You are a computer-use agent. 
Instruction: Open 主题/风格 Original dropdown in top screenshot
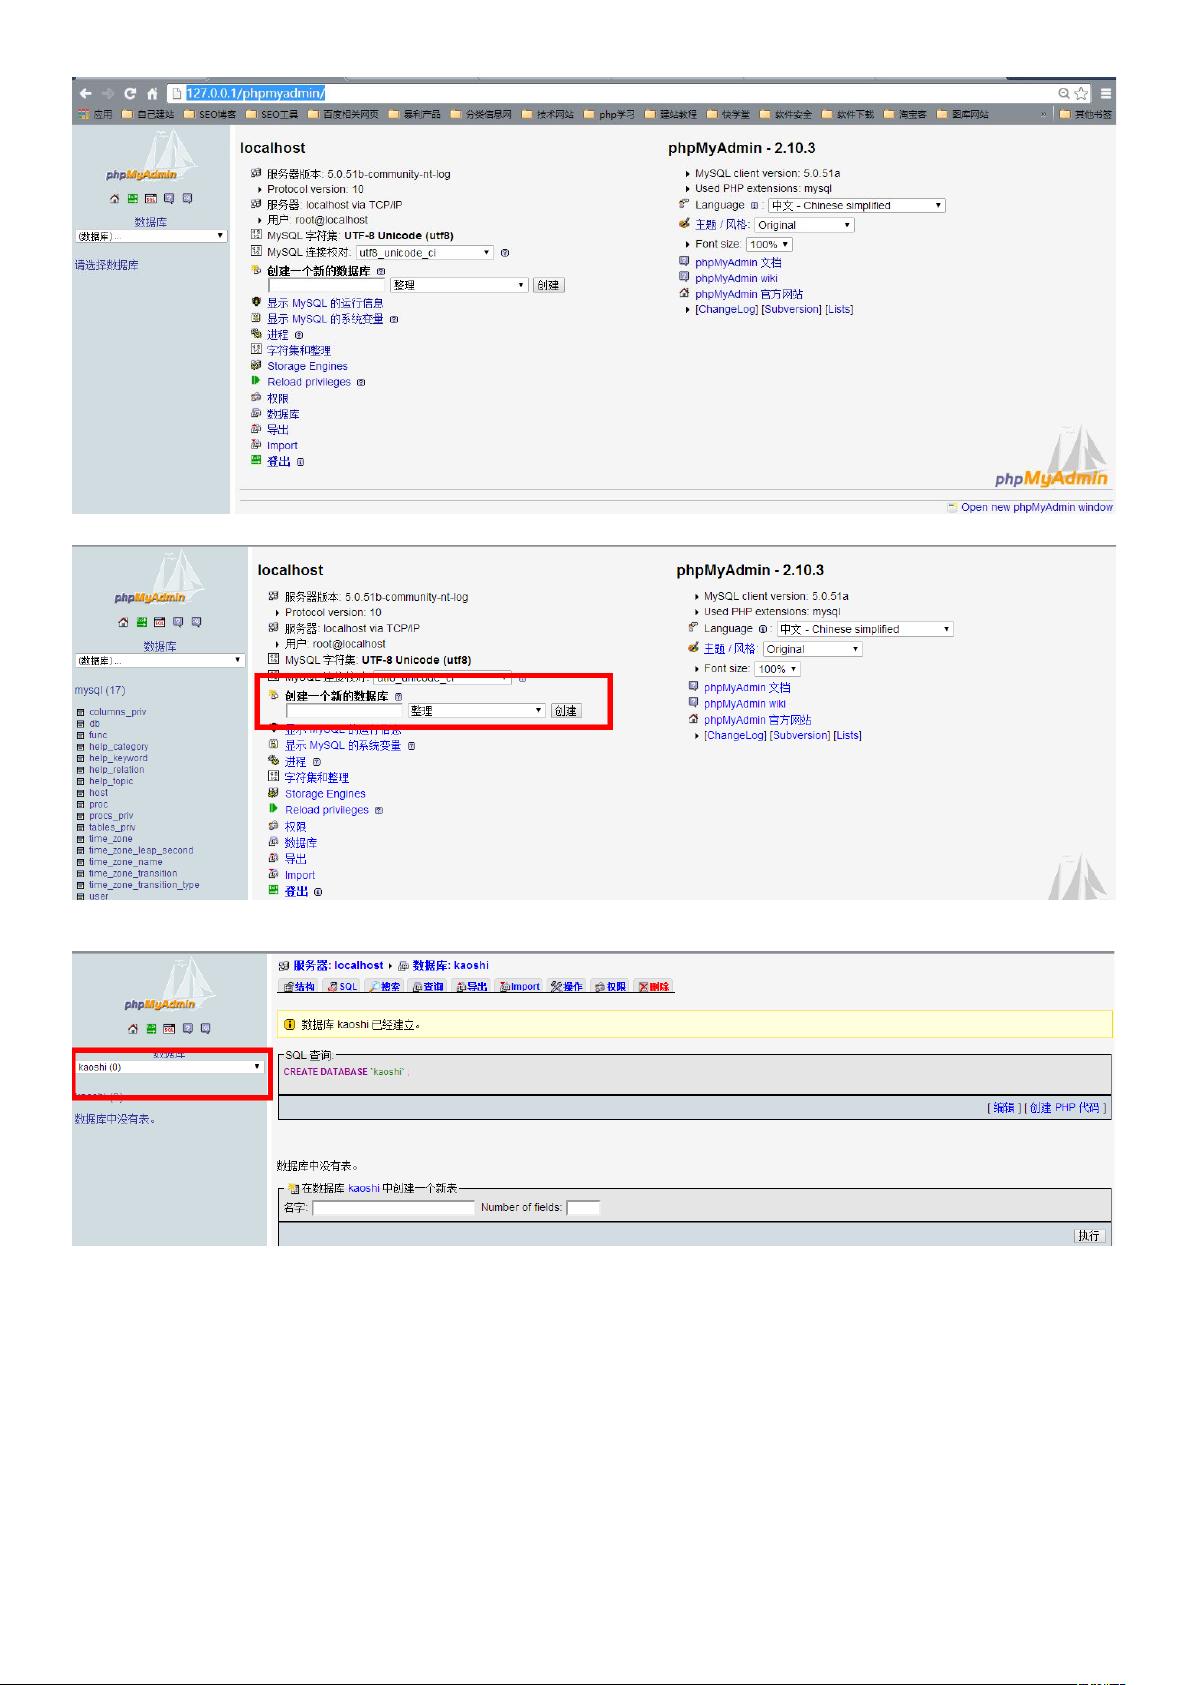pos(804,225)
